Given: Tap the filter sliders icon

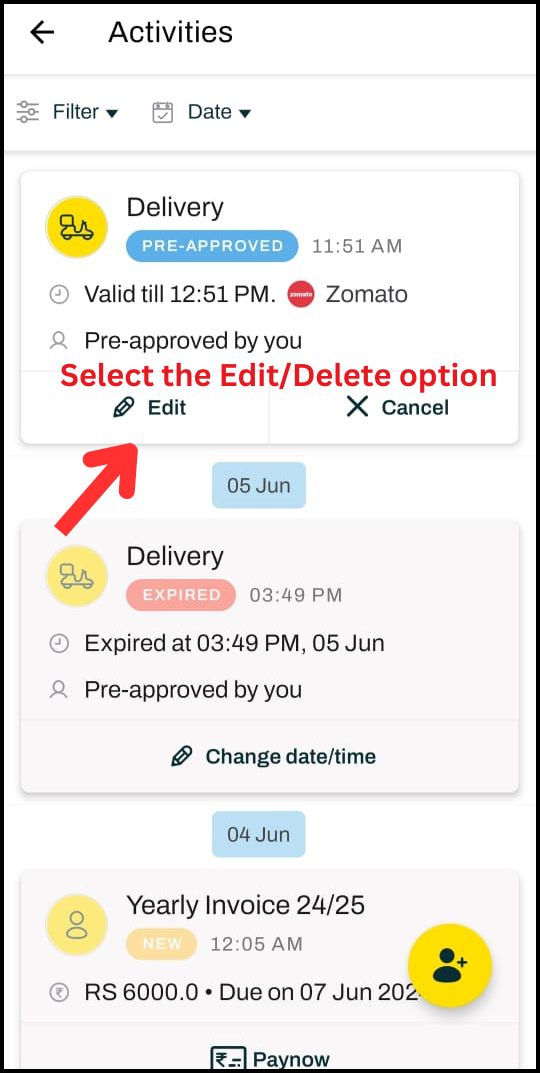Looking at the screenshot, I should 28,112.
